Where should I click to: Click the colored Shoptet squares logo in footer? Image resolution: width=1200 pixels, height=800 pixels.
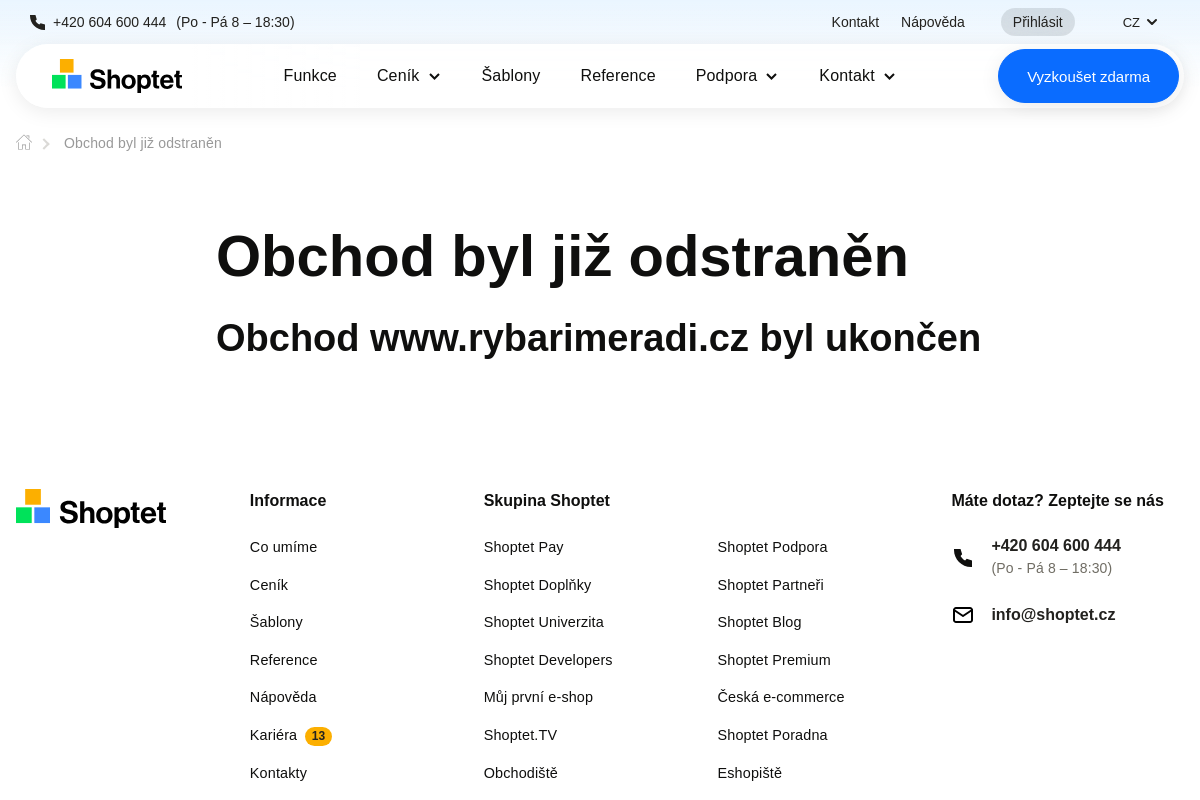pyautogui.click(x=32, y=506)
